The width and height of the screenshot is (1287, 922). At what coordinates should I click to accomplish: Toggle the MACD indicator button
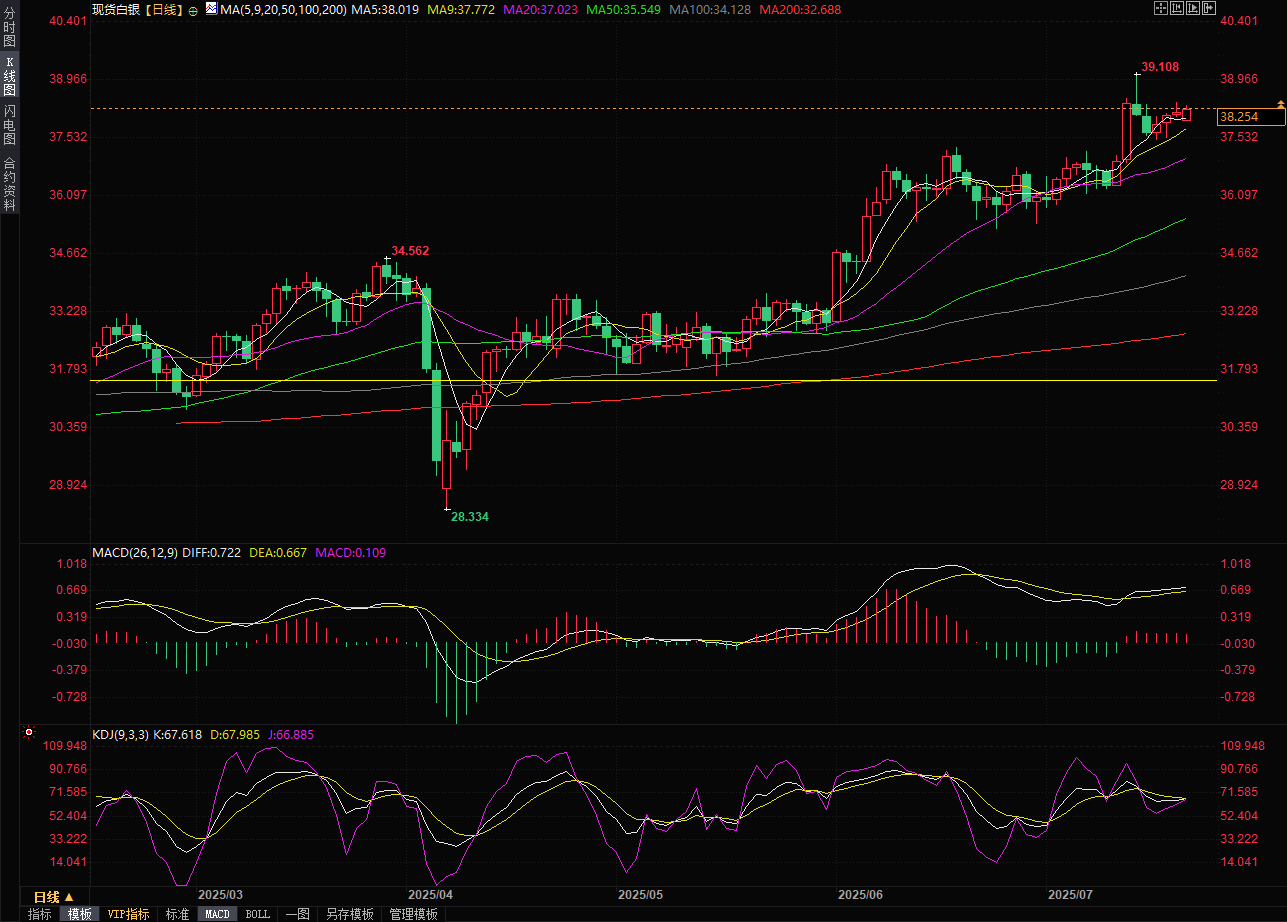(x=217, y=914)
